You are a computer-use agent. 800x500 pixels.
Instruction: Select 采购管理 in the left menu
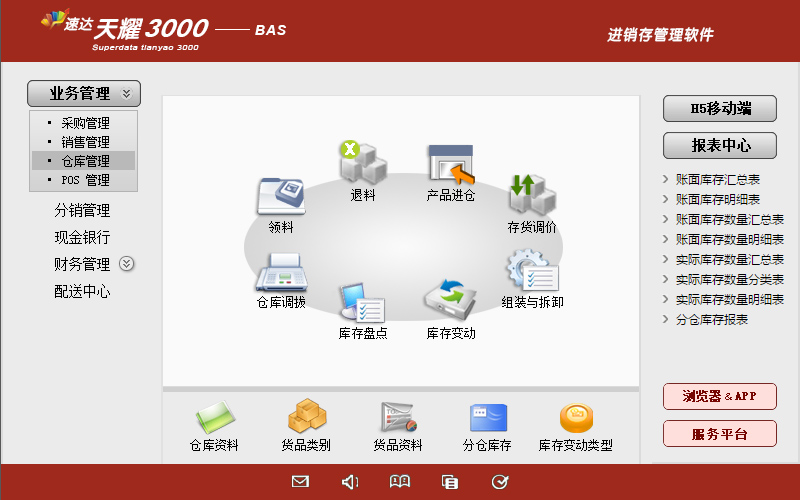pyautogui.click(x=85, y=124)
